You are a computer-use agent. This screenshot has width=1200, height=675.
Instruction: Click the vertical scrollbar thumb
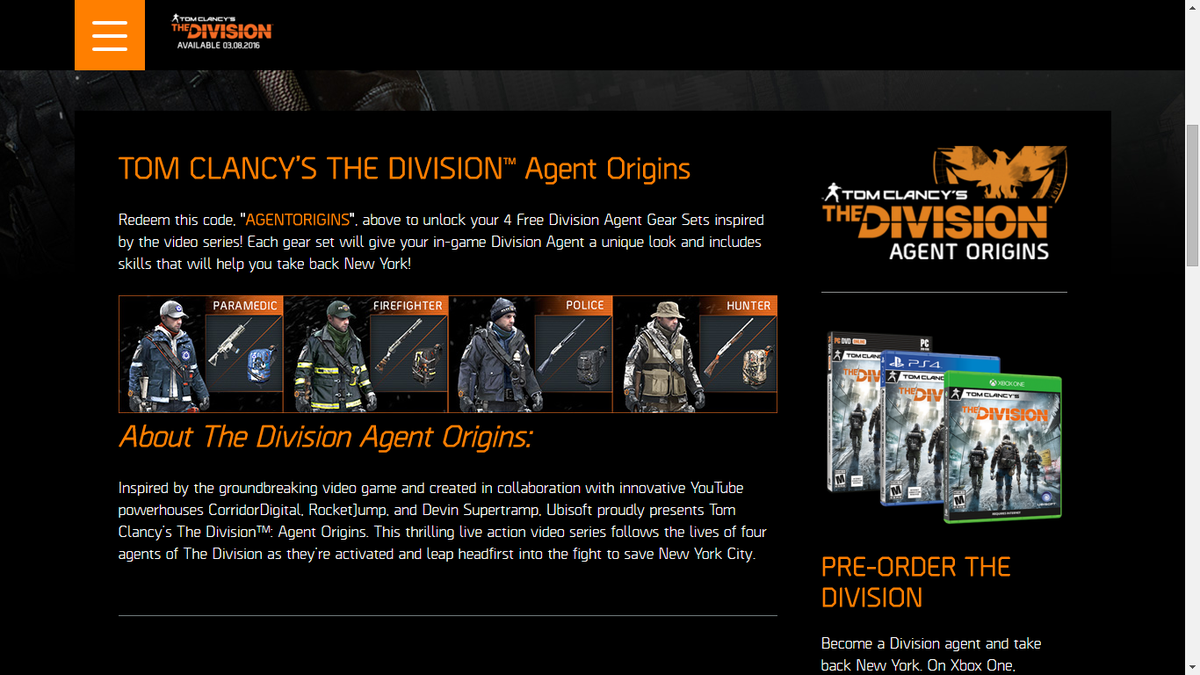(1192, 195)
